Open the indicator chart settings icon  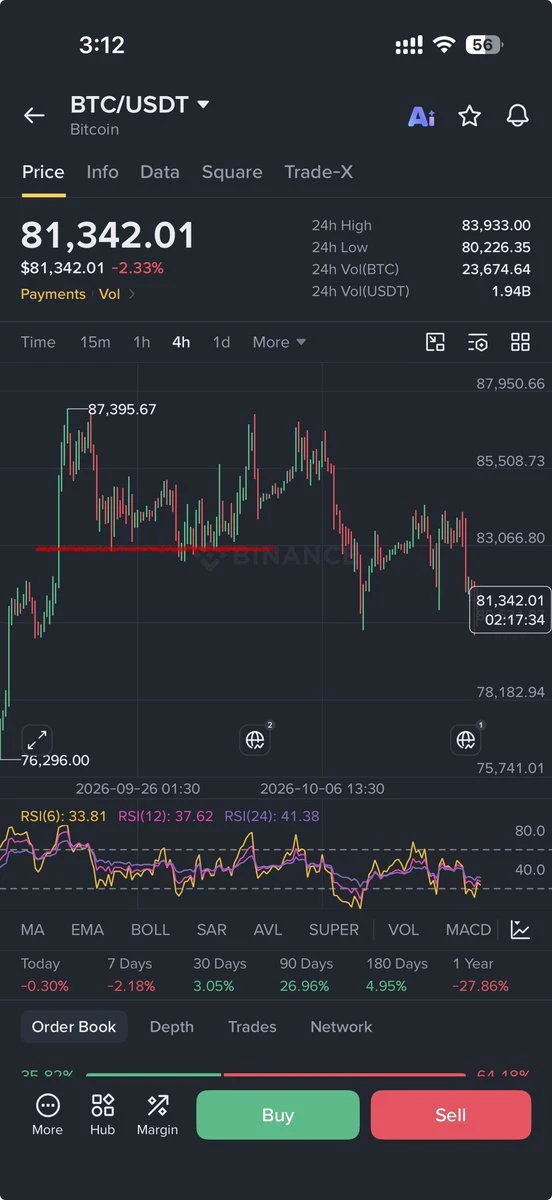point(520,930)
